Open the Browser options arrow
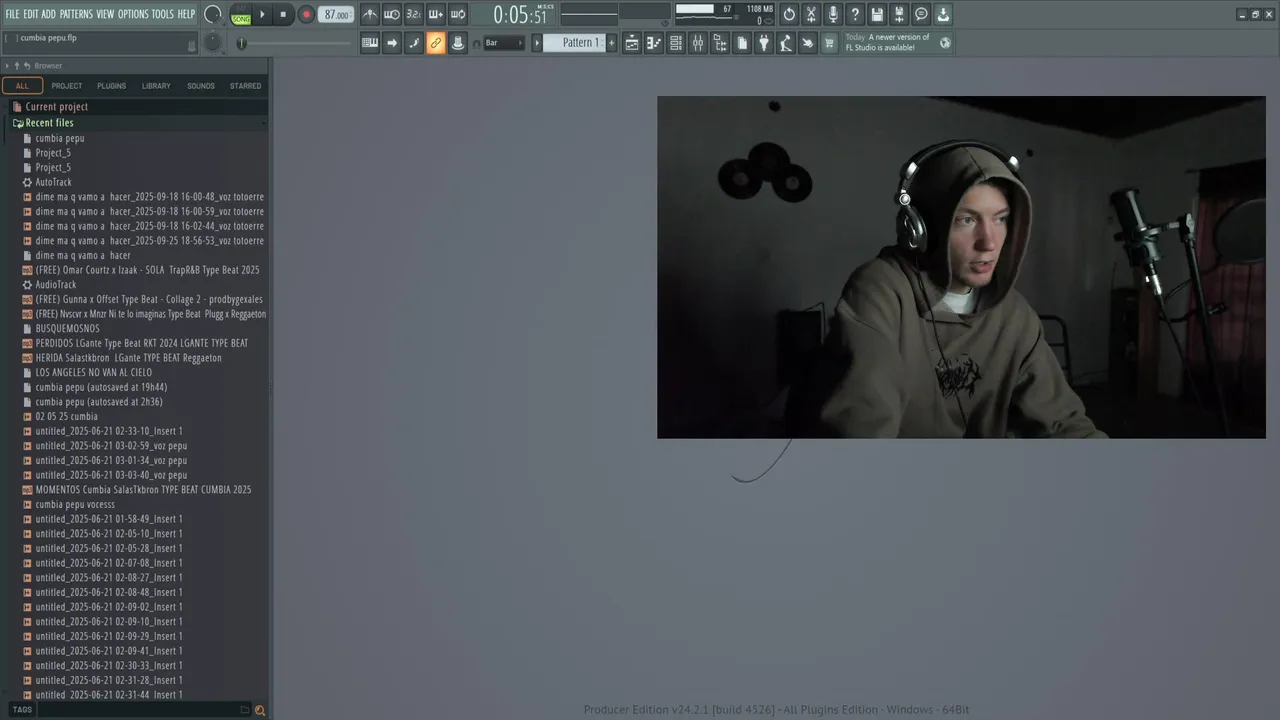 tap(7, 66)
